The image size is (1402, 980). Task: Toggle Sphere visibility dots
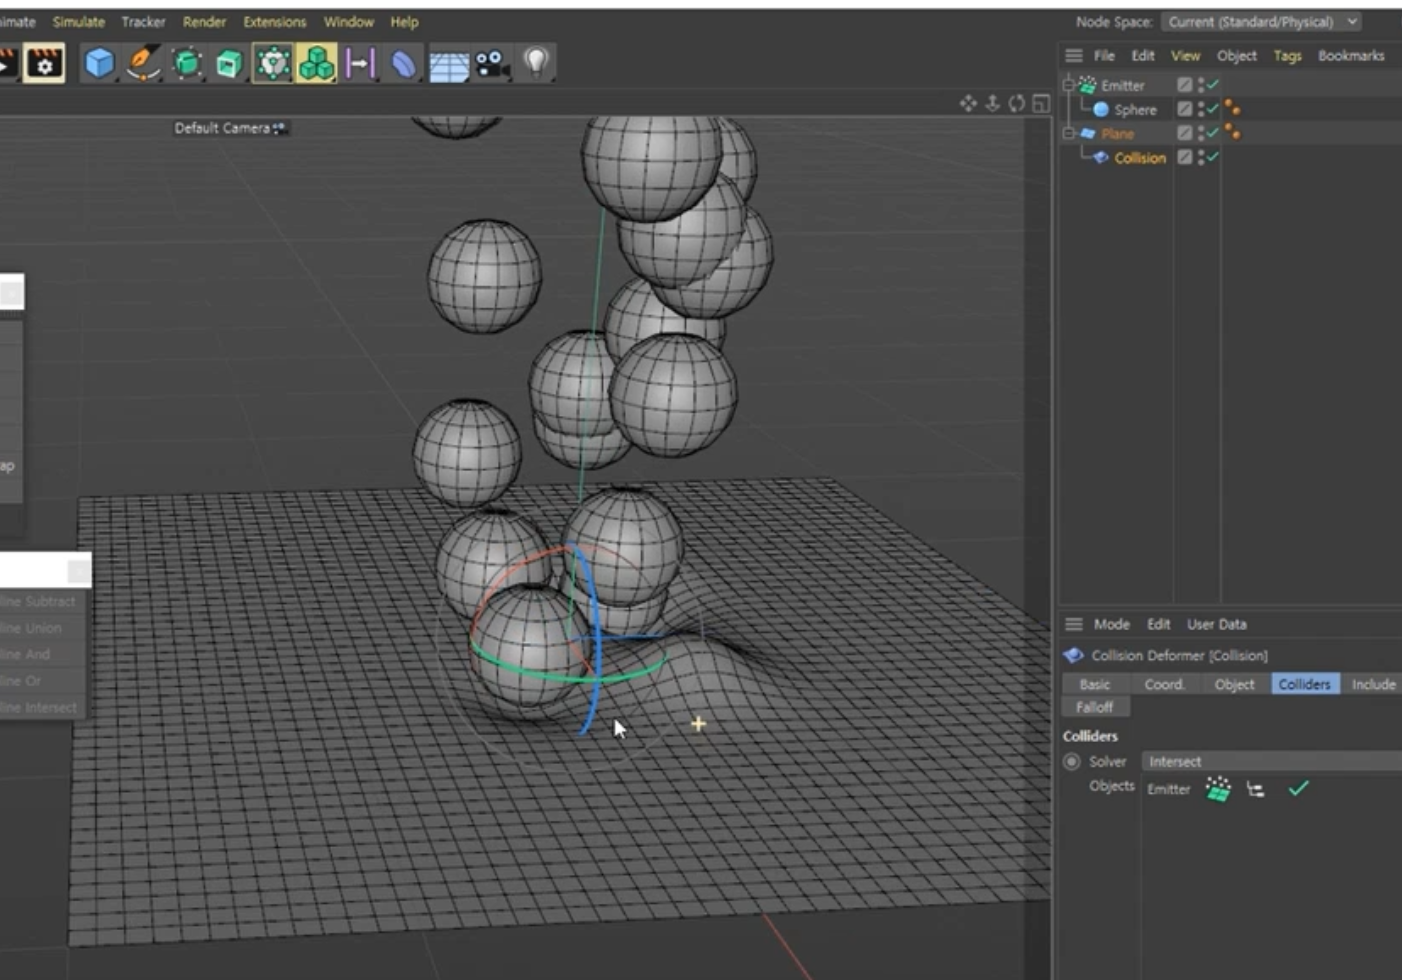tap(1201, 110)
